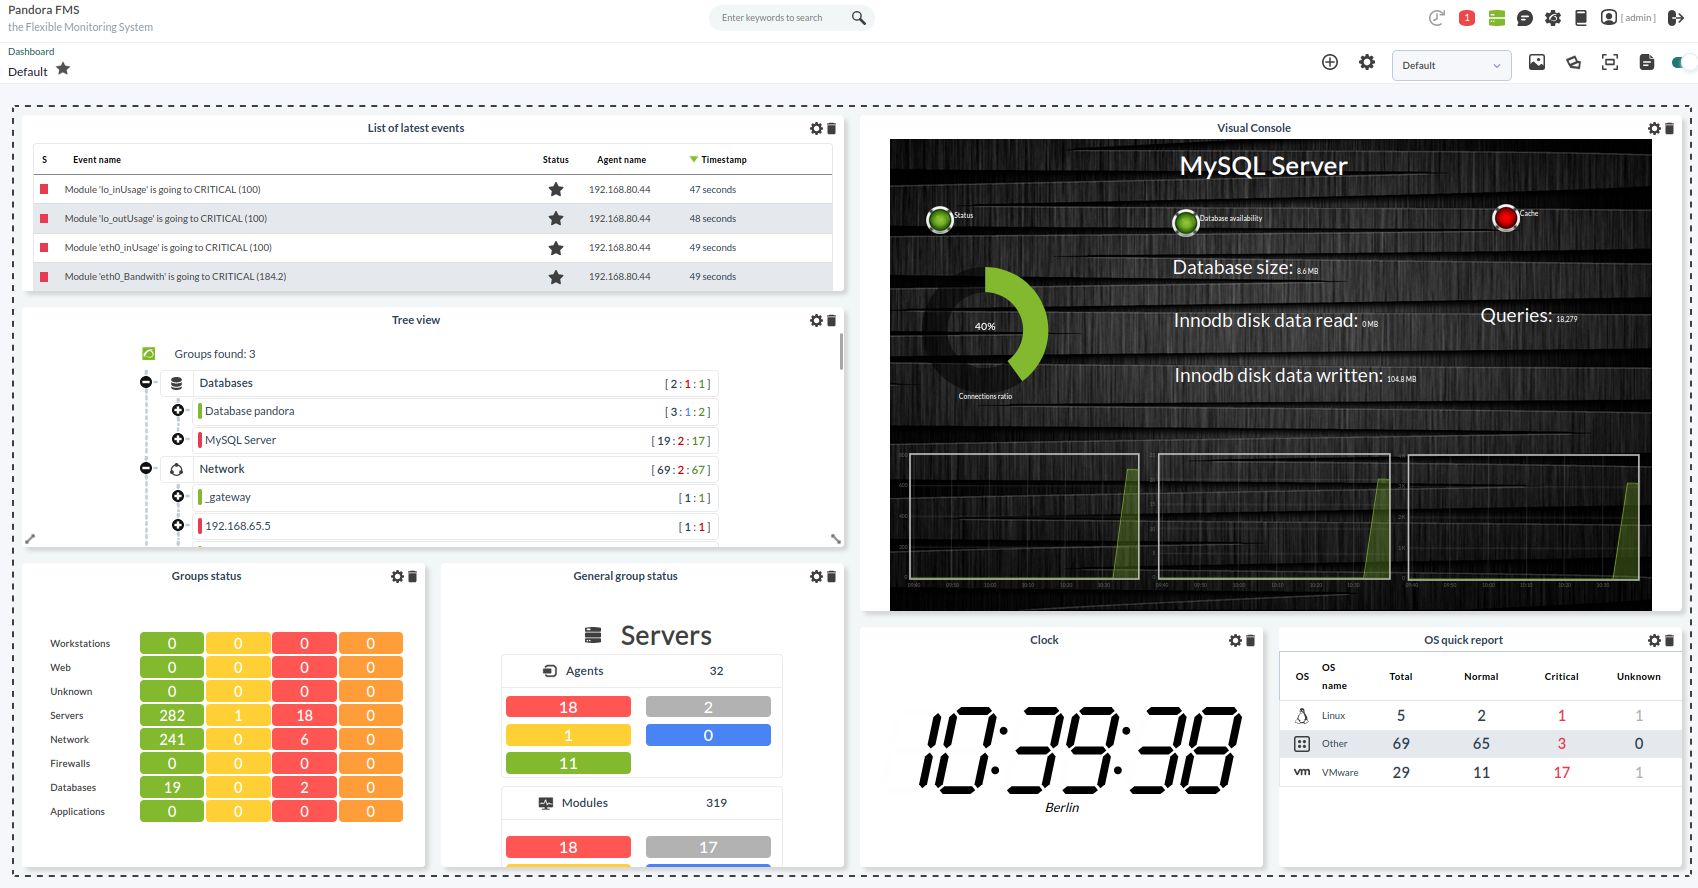
Task: Delete the Clock widget
Action: click(1250, 640)
